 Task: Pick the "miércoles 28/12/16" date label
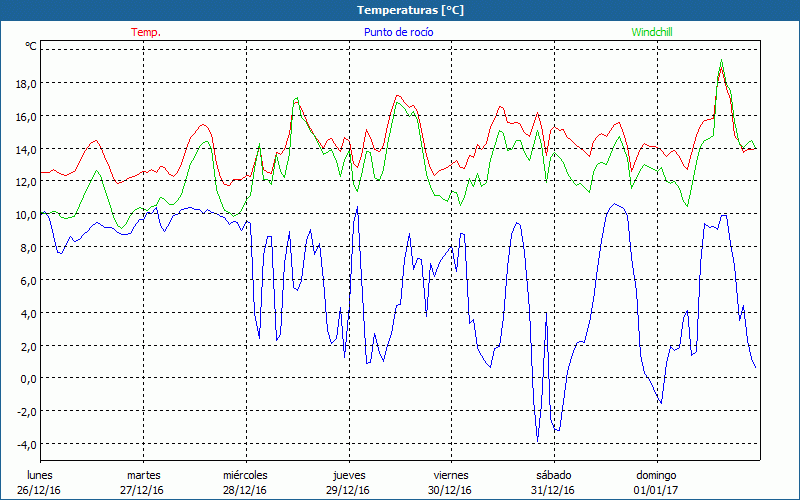(245, 482)
